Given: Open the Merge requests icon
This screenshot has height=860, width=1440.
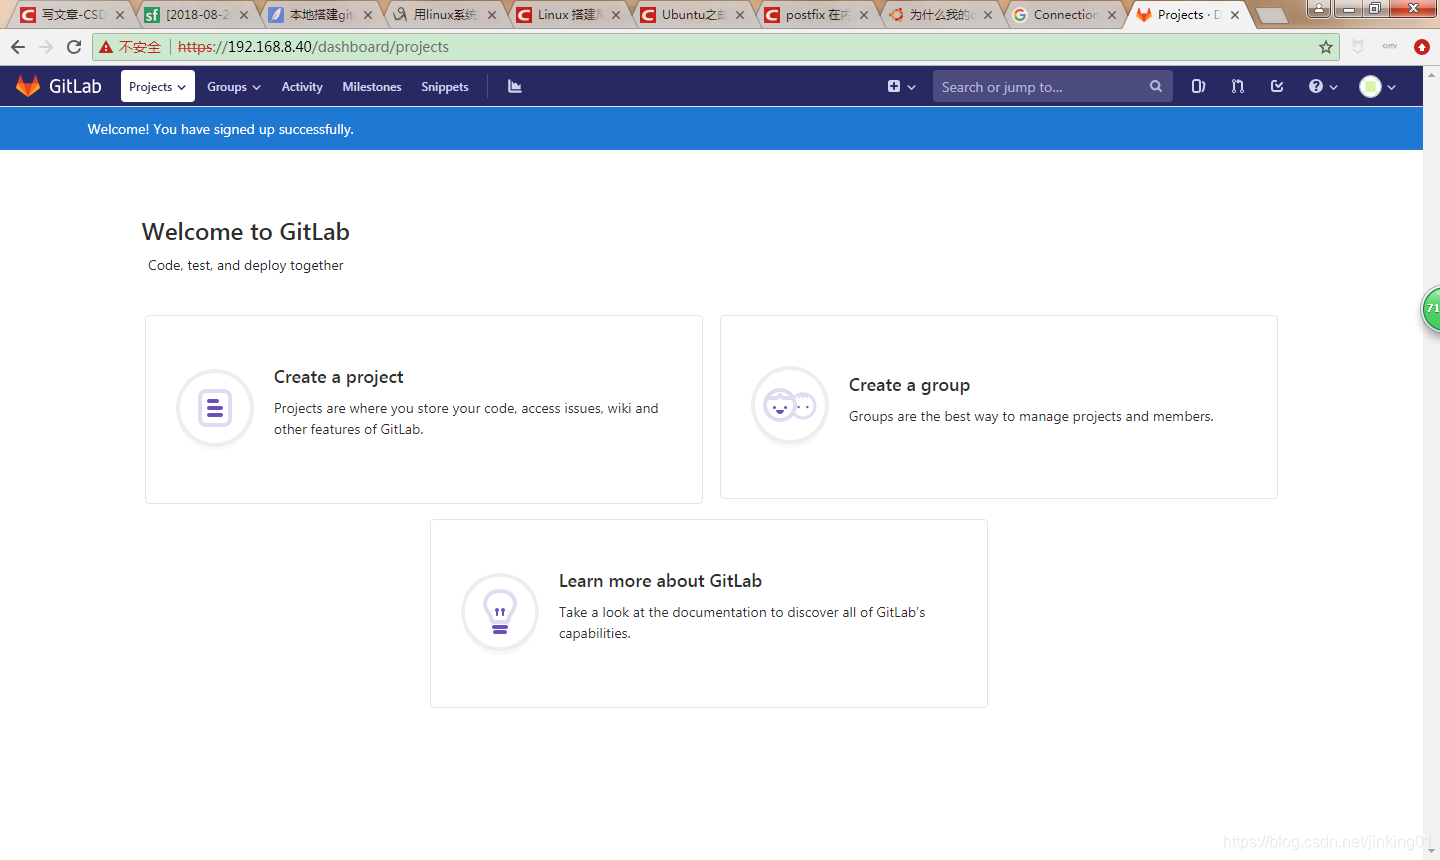Looking at the screenshot, I should [1238, 87].
